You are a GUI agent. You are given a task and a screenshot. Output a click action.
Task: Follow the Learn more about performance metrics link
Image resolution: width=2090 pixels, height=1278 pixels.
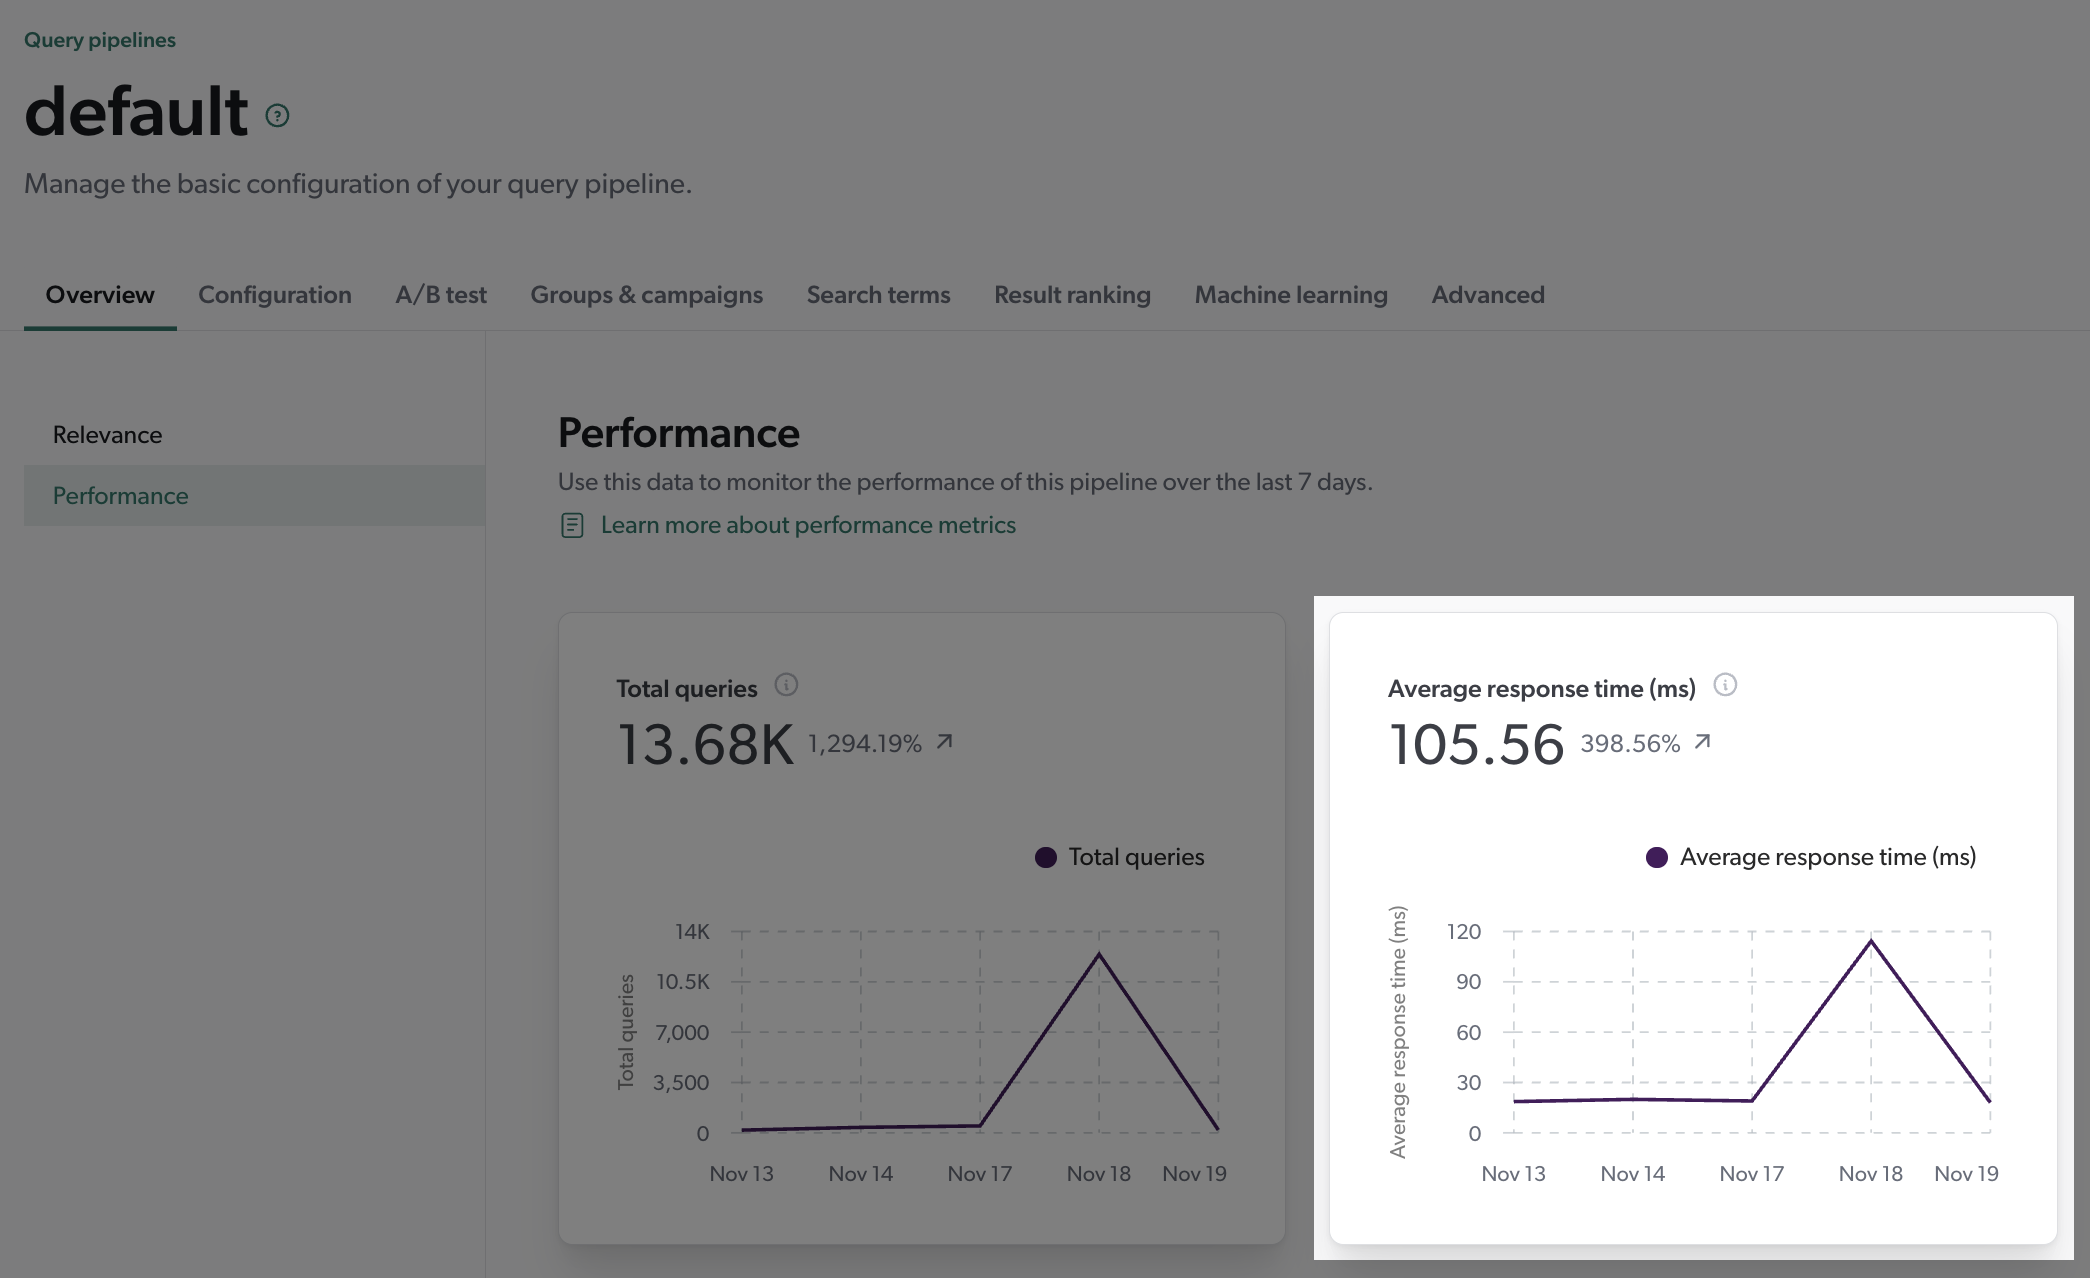(x=807, y=524)
